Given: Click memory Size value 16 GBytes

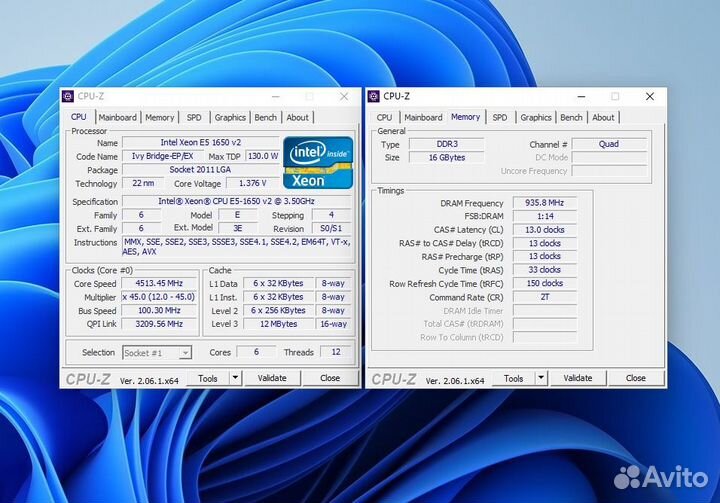Looking at the screenshot, I should 447,158.
